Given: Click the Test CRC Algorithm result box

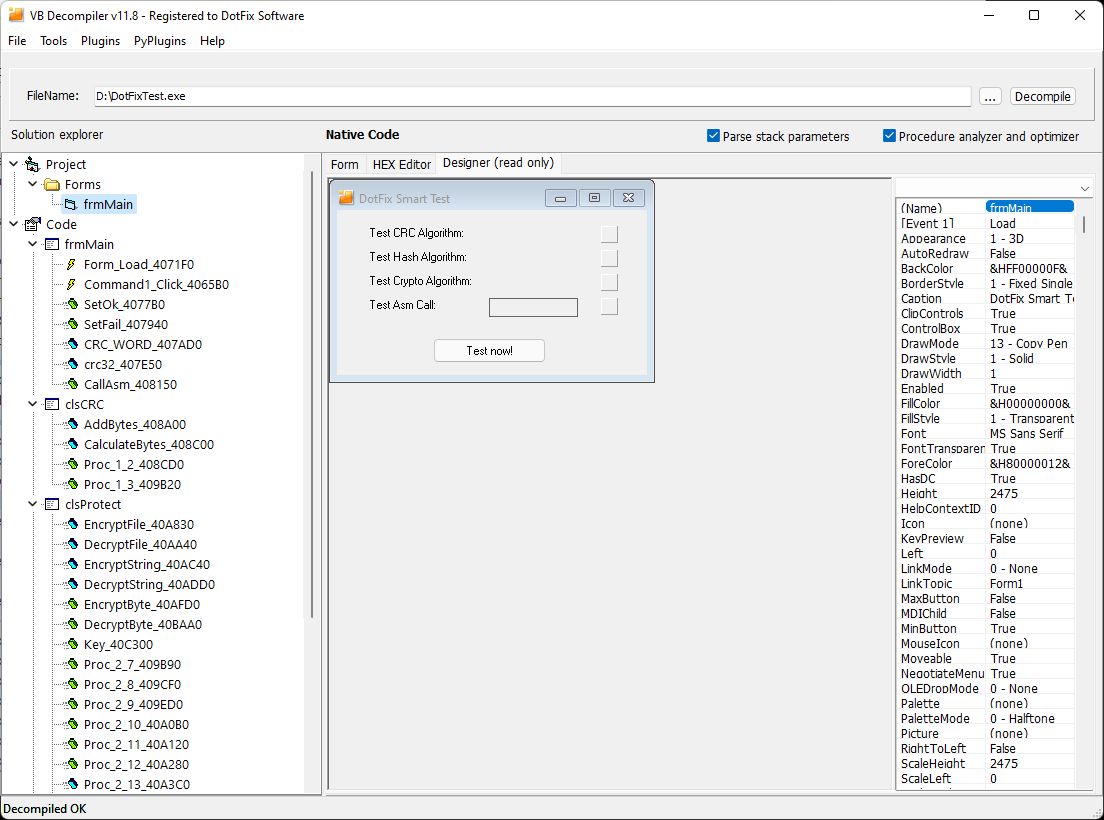Looking at the screenshot, I should coord(609,234).
